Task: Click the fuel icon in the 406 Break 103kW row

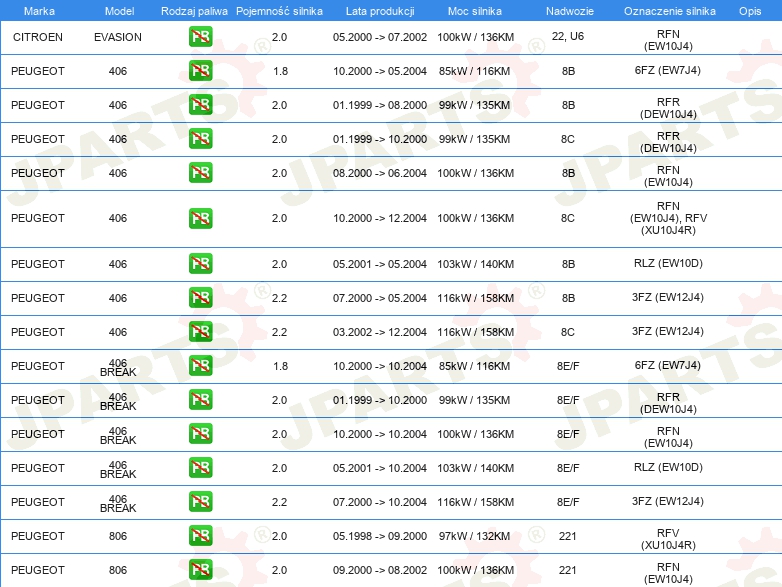Action: click(x=200, y=467)
